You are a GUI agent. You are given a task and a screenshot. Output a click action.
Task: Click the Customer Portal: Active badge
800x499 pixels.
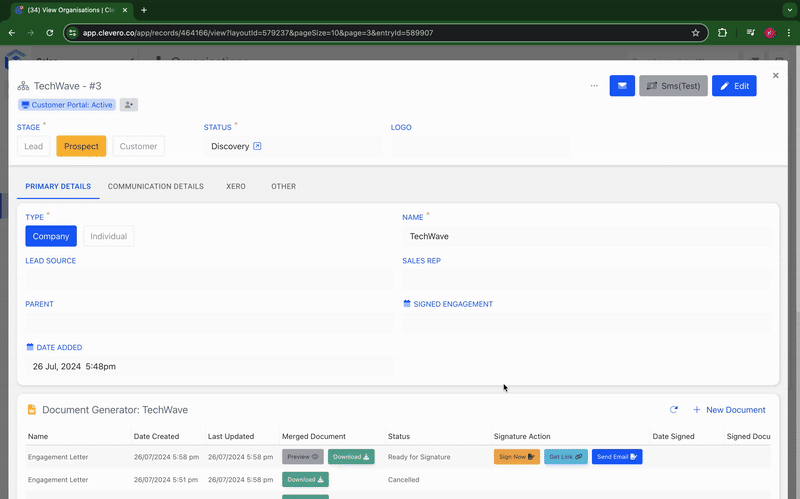pyautogui.click(x=67, y=105)
